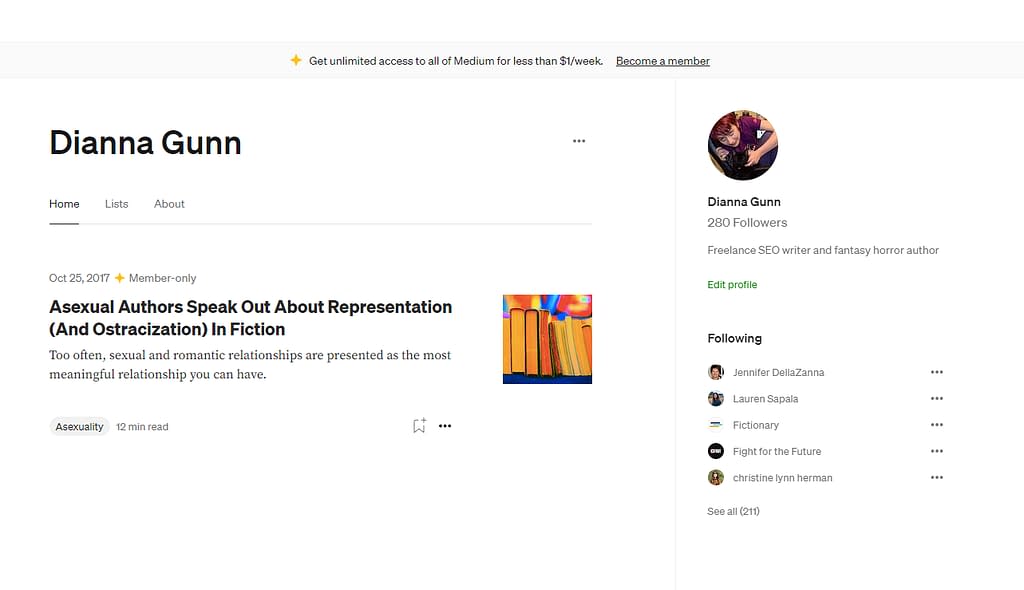Open Dianna Gunn's profile picture

(x=742, y=145)
